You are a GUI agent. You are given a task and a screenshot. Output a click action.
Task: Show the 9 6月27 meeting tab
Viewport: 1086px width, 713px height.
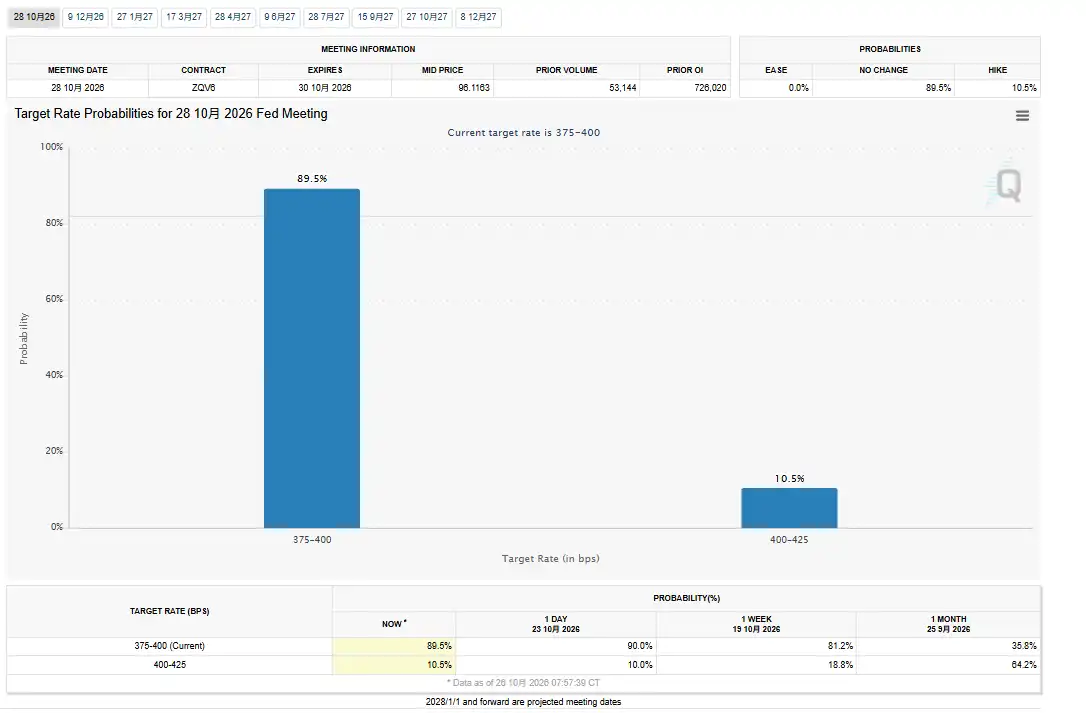280,17
